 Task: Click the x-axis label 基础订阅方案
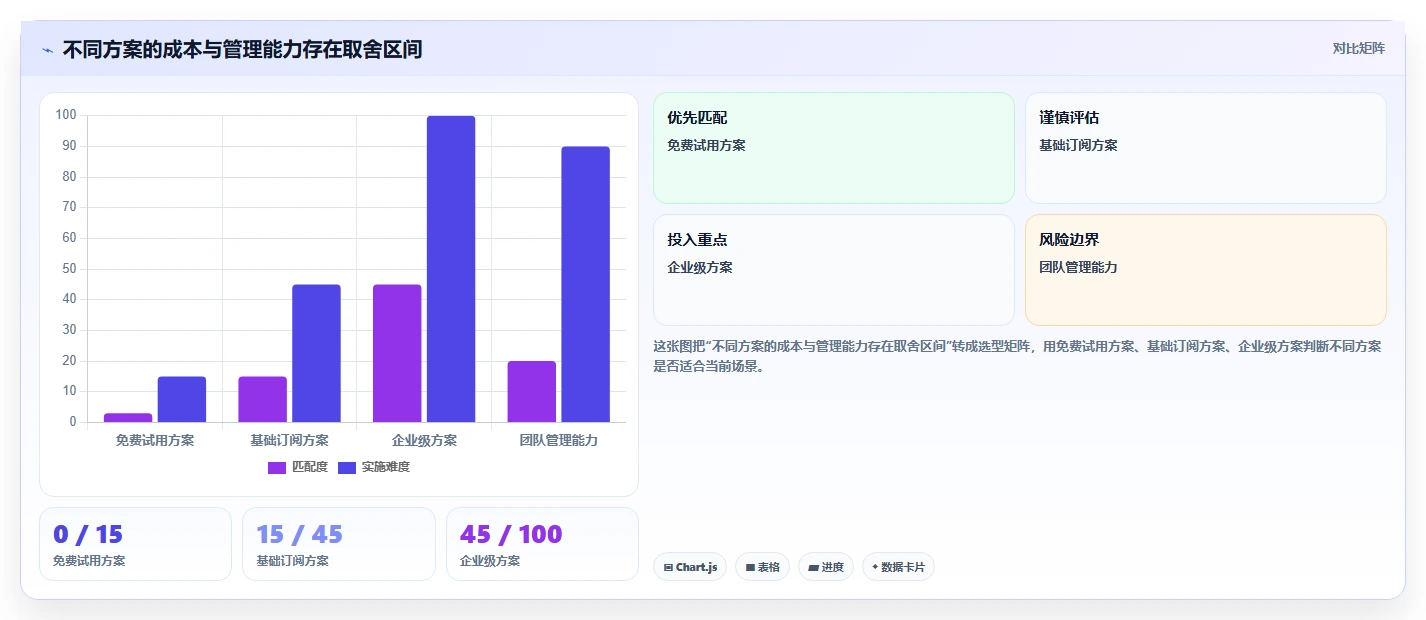[290, 440]
